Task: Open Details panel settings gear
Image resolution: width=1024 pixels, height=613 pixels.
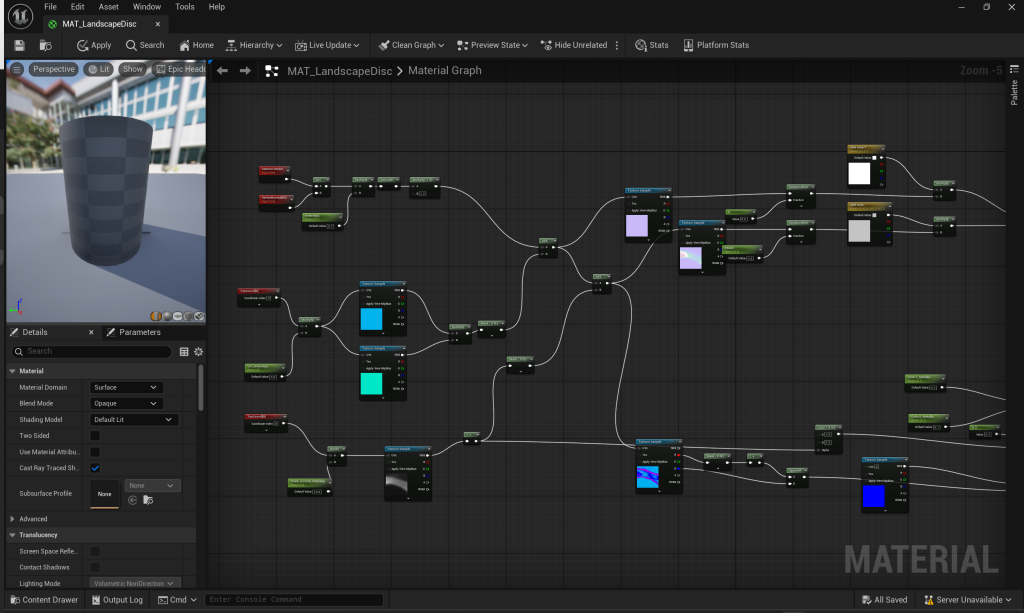Action: pyautogui.click(x=198, y=352)
